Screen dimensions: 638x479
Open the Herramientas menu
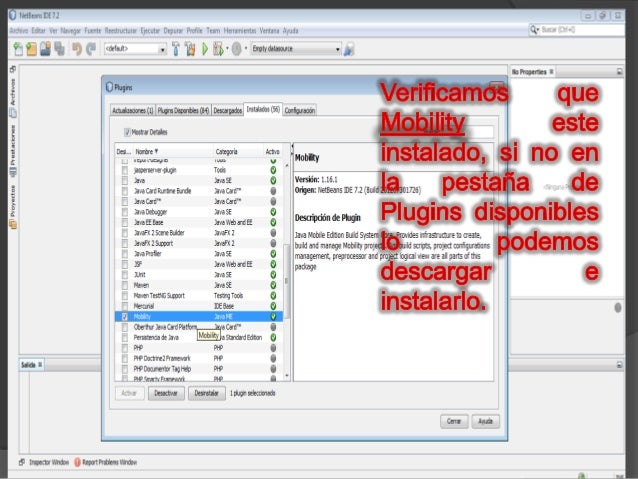click(x=240, y=31)
